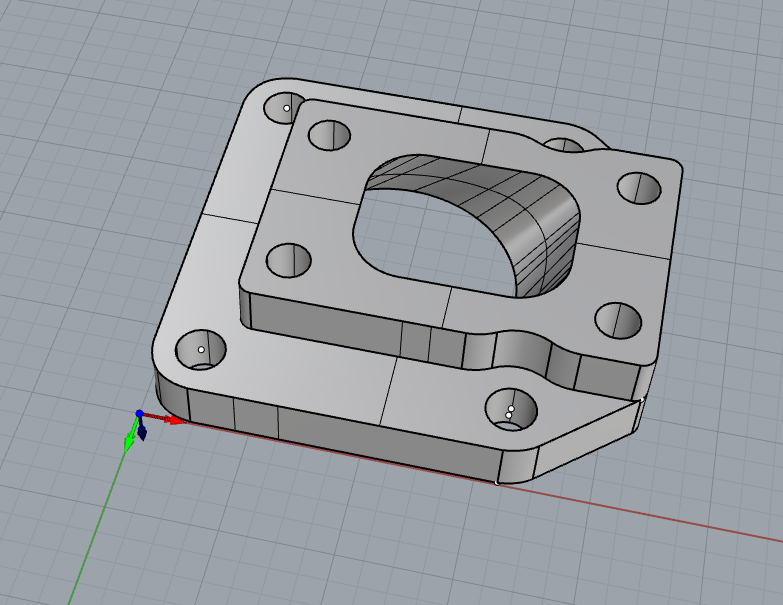Click the blue origin point of axis gizmo

coord(139,413)
